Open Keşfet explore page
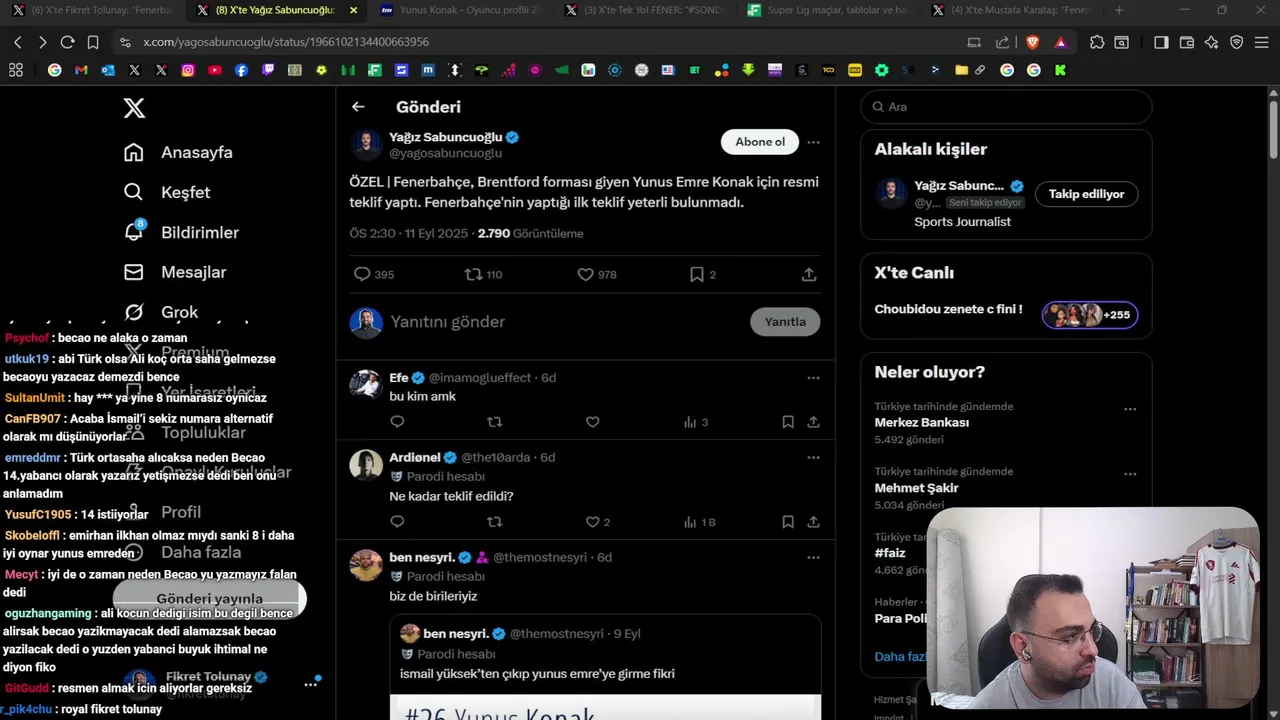The height and width of the screenshot is (720, 1280). tap(167, 192)
